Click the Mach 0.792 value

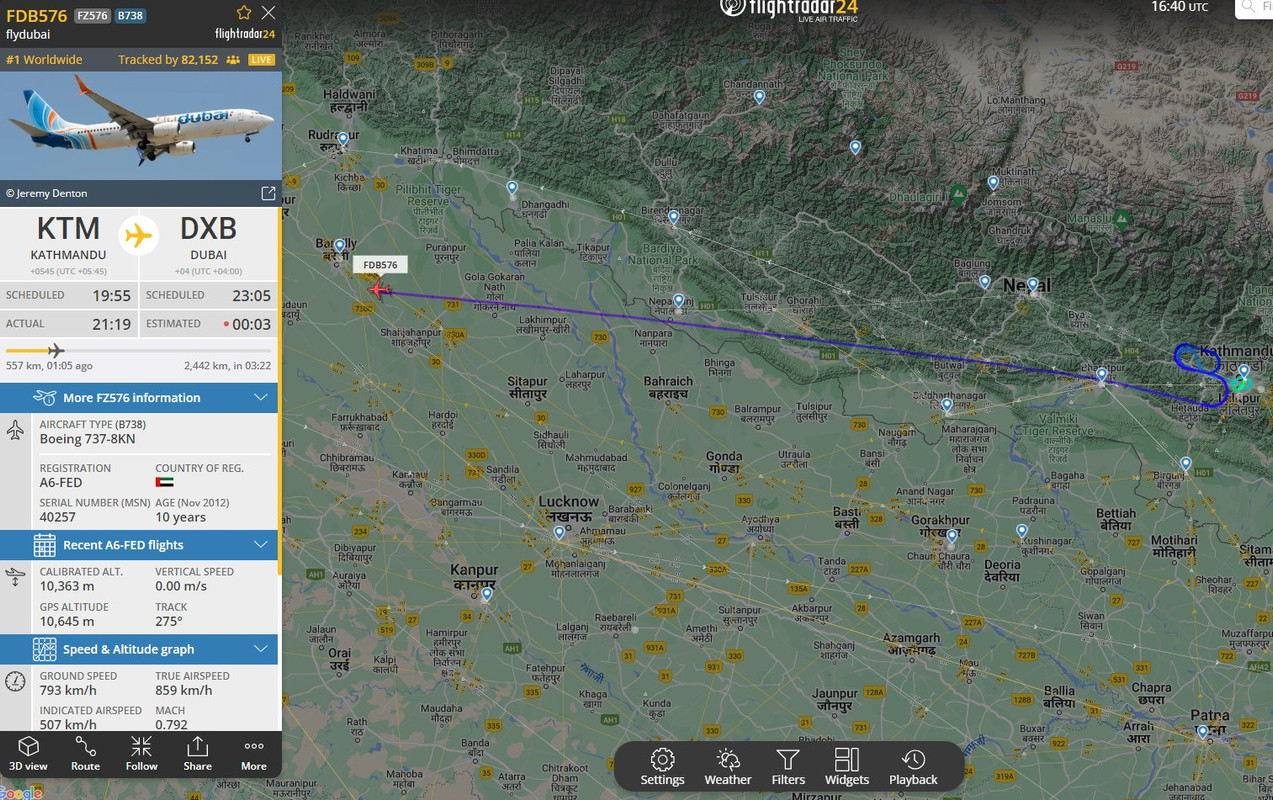tap(171, 724)
